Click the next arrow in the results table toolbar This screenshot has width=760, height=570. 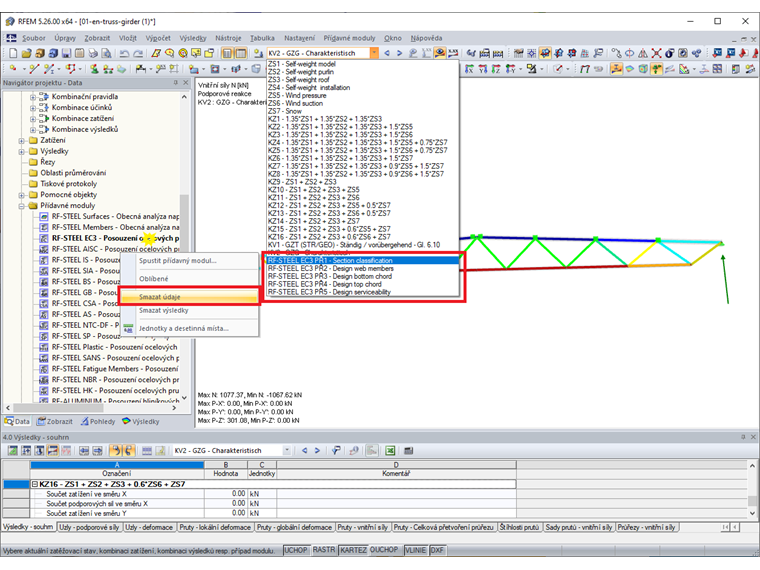pos(317,451)
